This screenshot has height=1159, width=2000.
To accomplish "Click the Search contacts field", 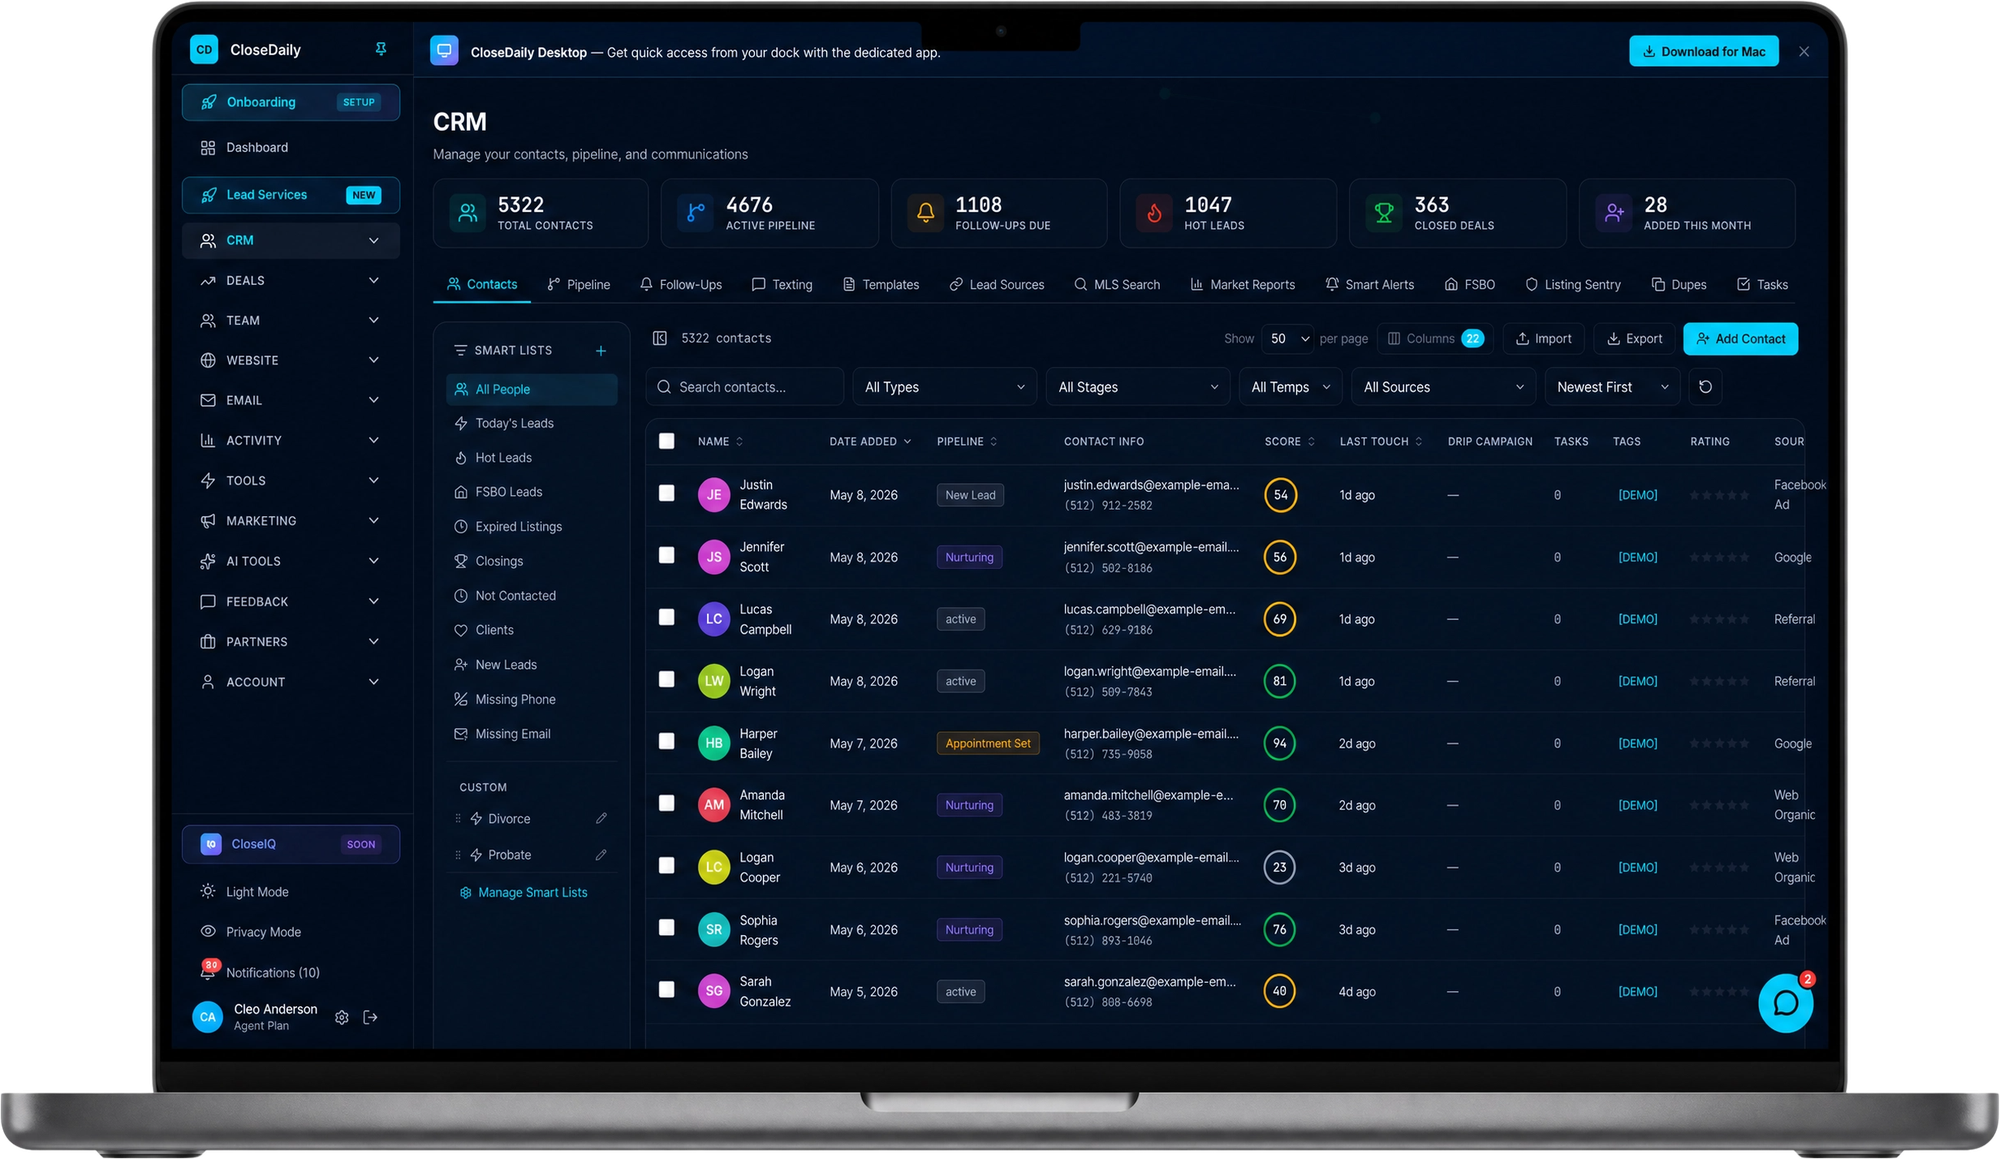I will point(745,387).
